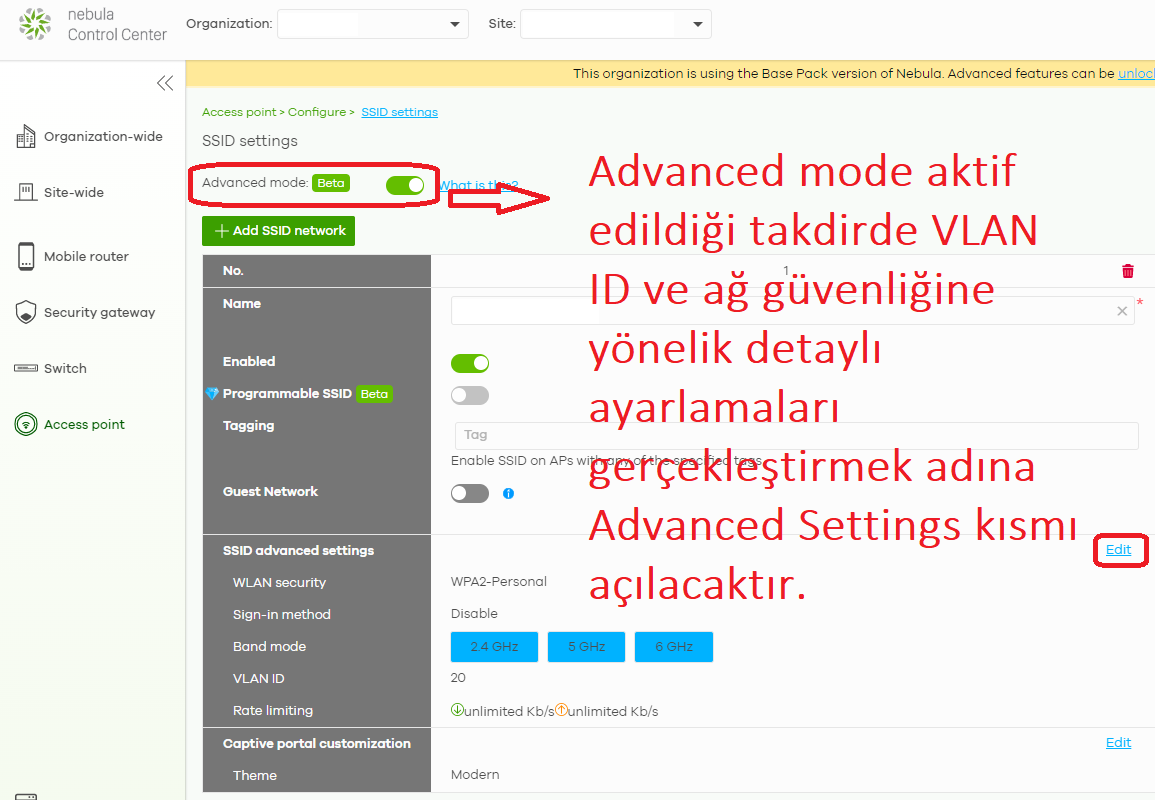1162x800 pixels.
Task: Click the Switch device icon
Action: click(x=26, y=369)
